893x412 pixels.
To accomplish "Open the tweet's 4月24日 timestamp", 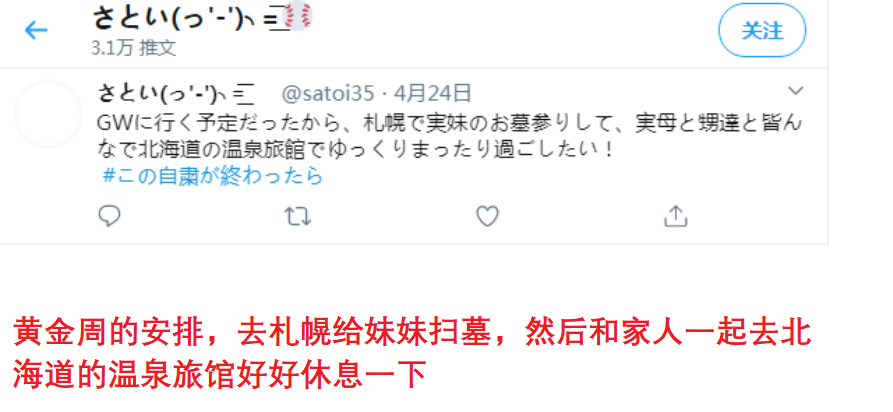I will click(x=432, y=92).
